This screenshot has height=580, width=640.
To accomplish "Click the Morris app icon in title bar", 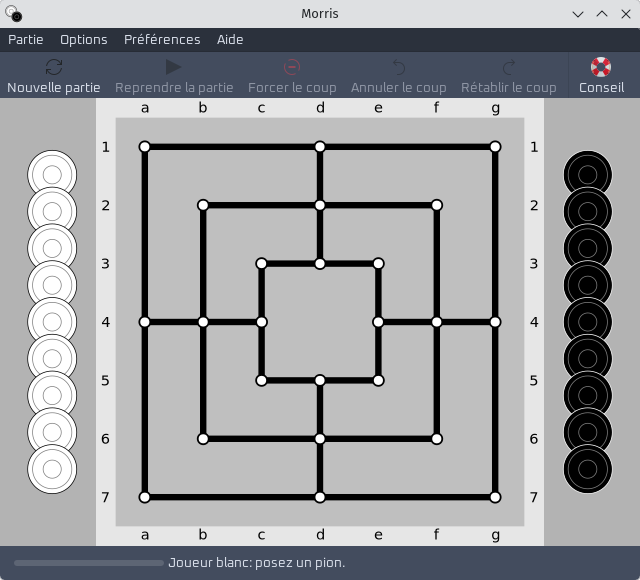I will (x=13, y=13).
